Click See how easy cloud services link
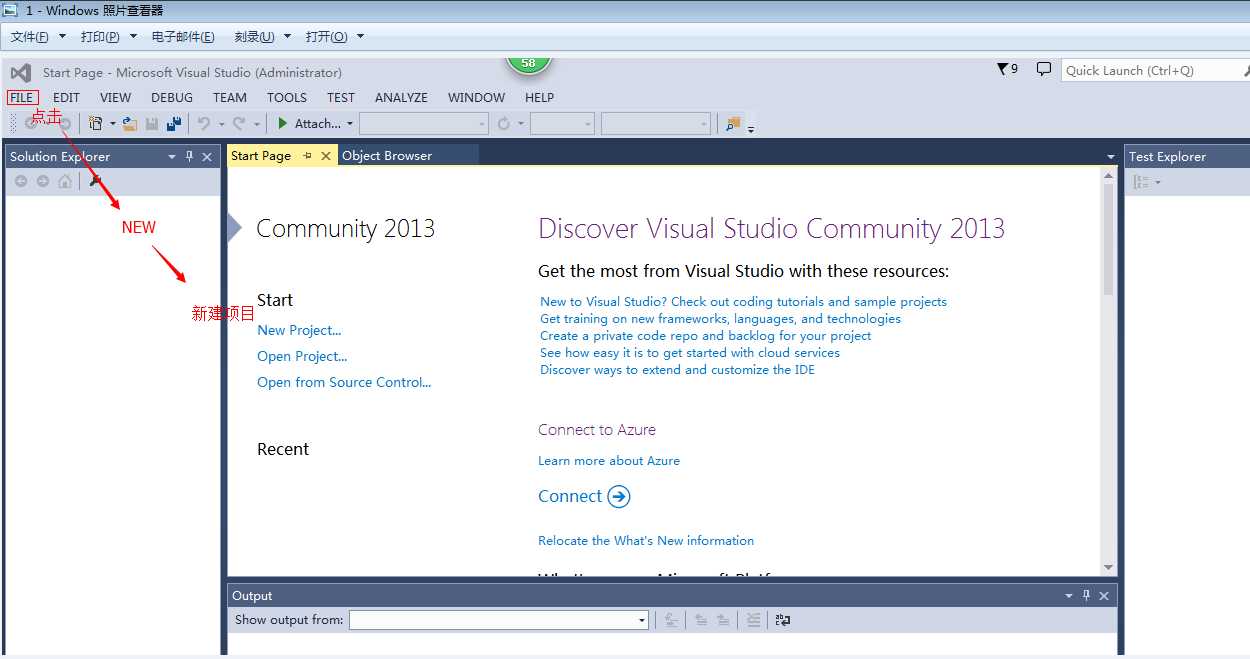 coord(690,353)
